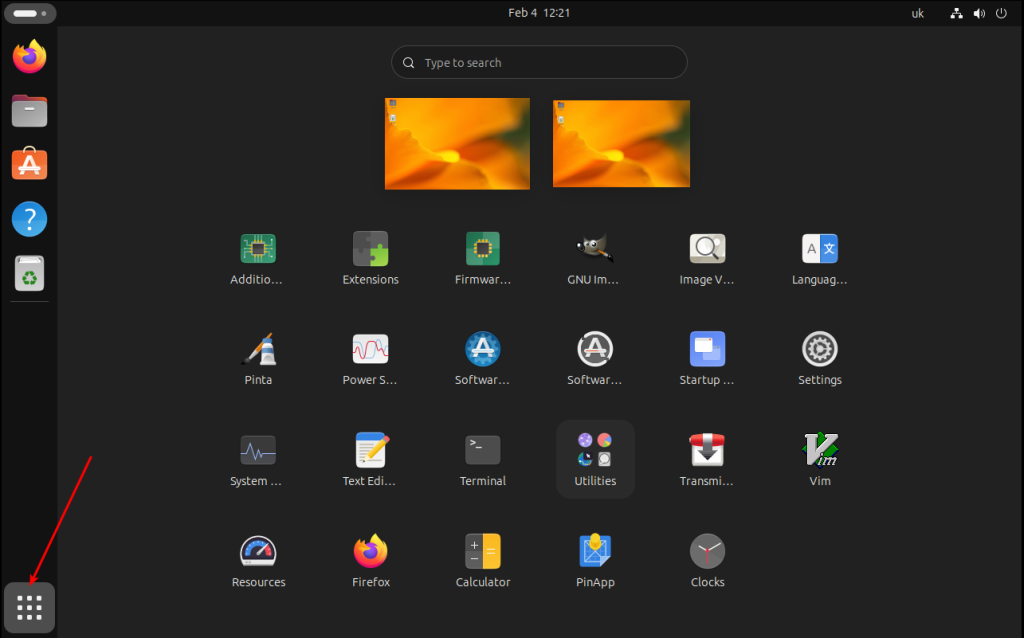Viewport: 1024px width, 638px height.
Task: Open the clock and calendar menu
Action: [x=539, y=13]
